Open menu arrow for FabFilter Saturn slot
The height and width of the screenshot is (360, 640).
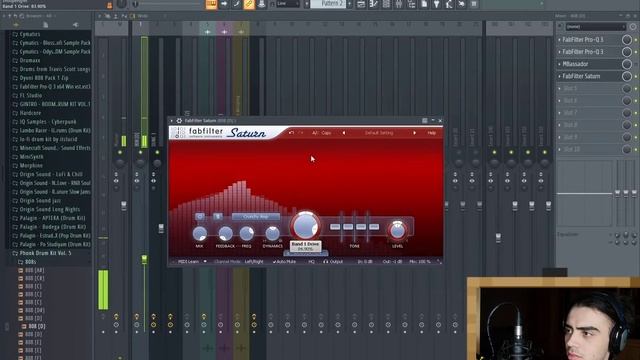(x=560, y=76)
